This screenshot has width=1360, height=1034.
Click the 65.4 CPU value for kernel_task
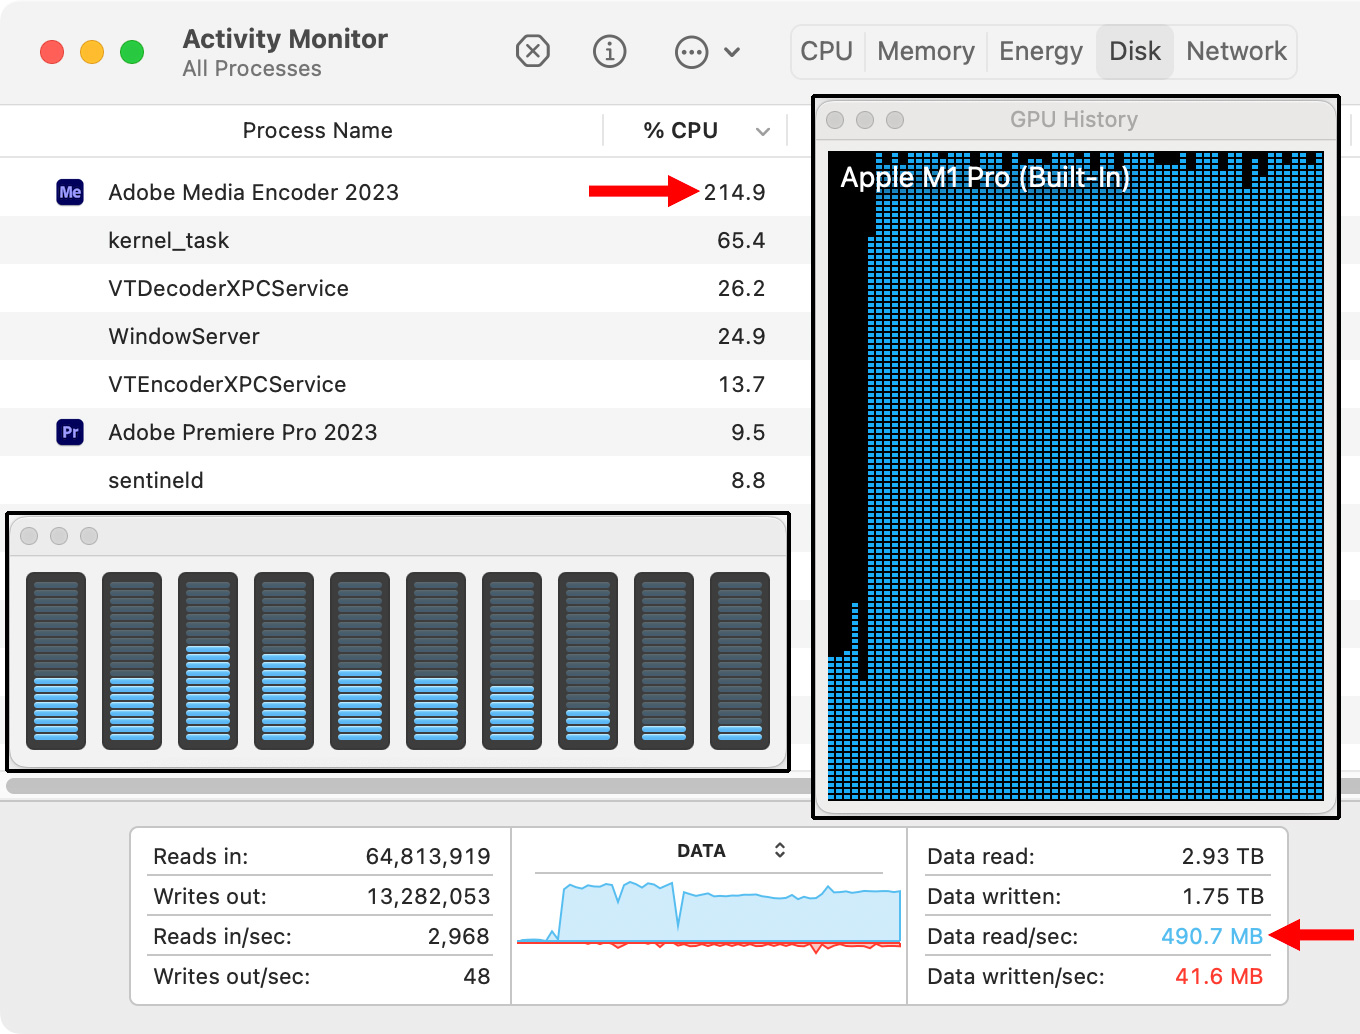tap(741, 240)
